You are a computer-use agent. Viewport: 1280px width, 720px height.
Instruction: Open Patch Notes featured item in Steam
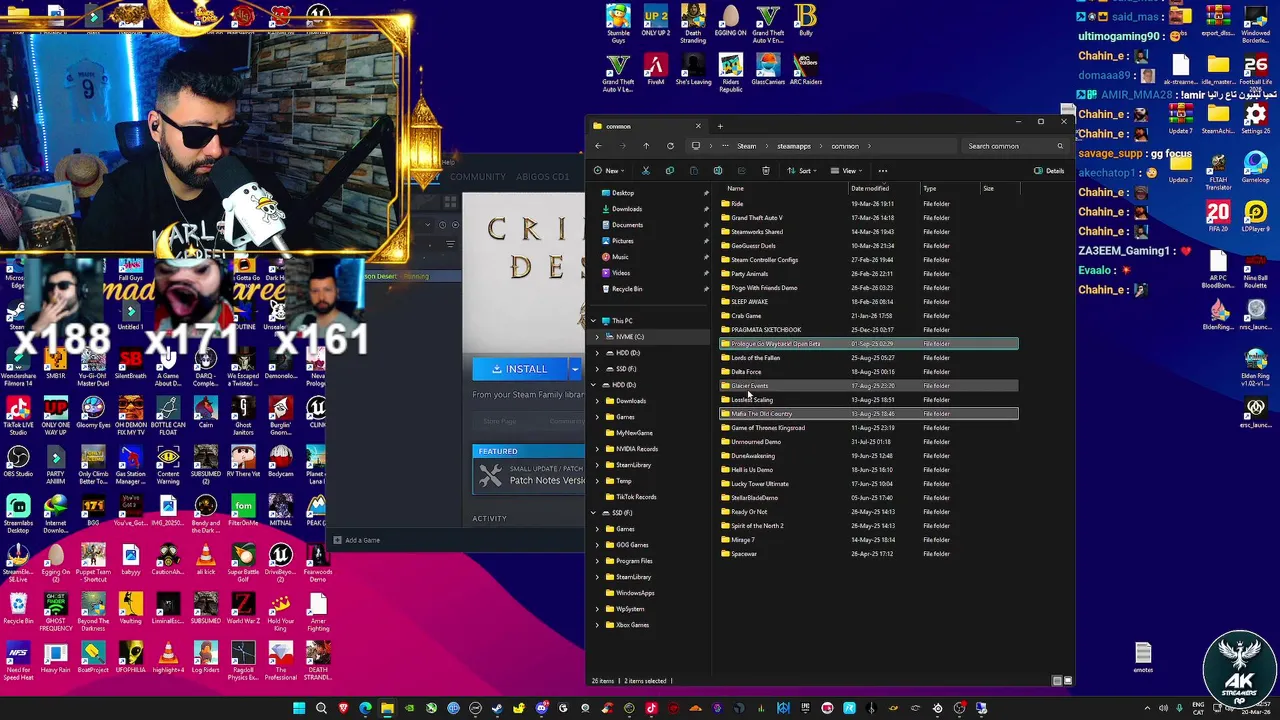point(529,475)
